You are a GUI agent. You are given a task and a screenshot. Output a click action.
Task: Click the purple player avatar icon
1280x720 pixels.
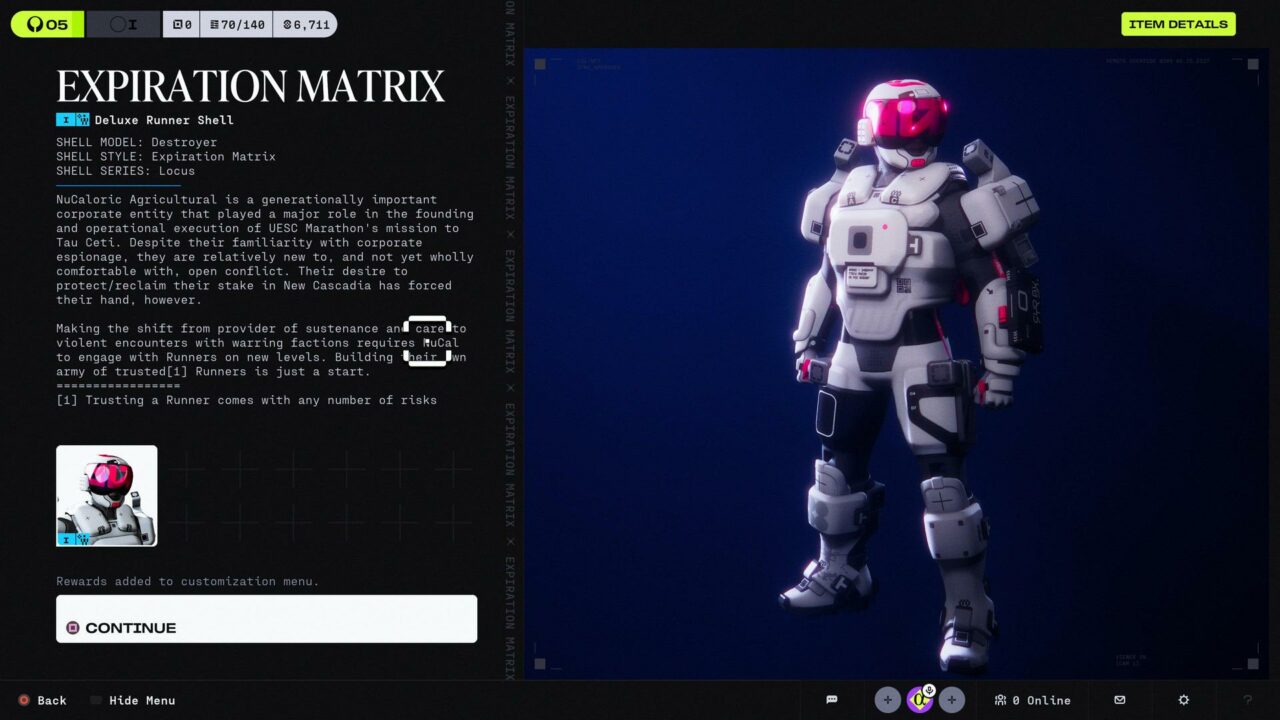pyautogui.click(x=918, y=701)
